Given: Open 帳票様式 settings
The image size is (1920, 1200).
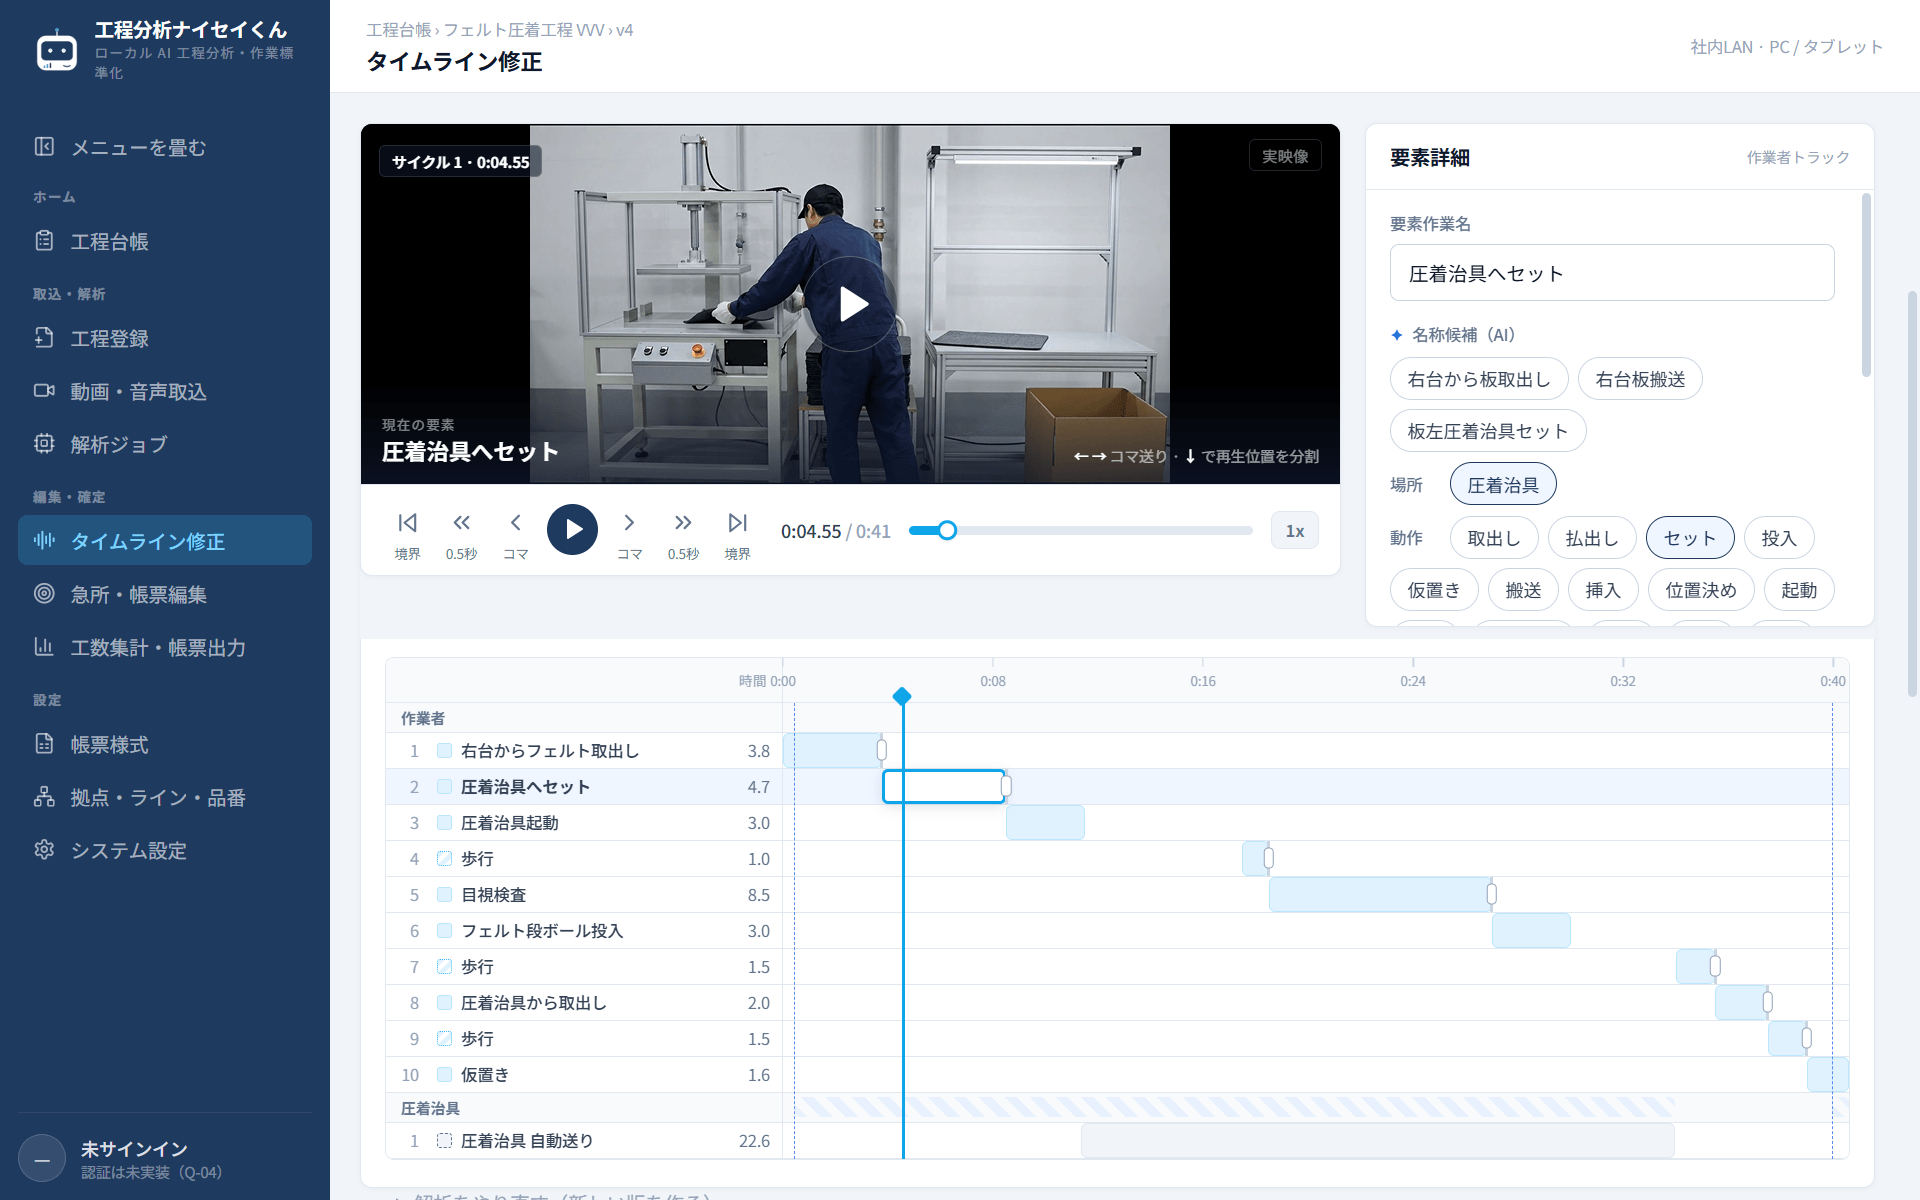Looking at the screenshot, I should (x=165, y=744).
